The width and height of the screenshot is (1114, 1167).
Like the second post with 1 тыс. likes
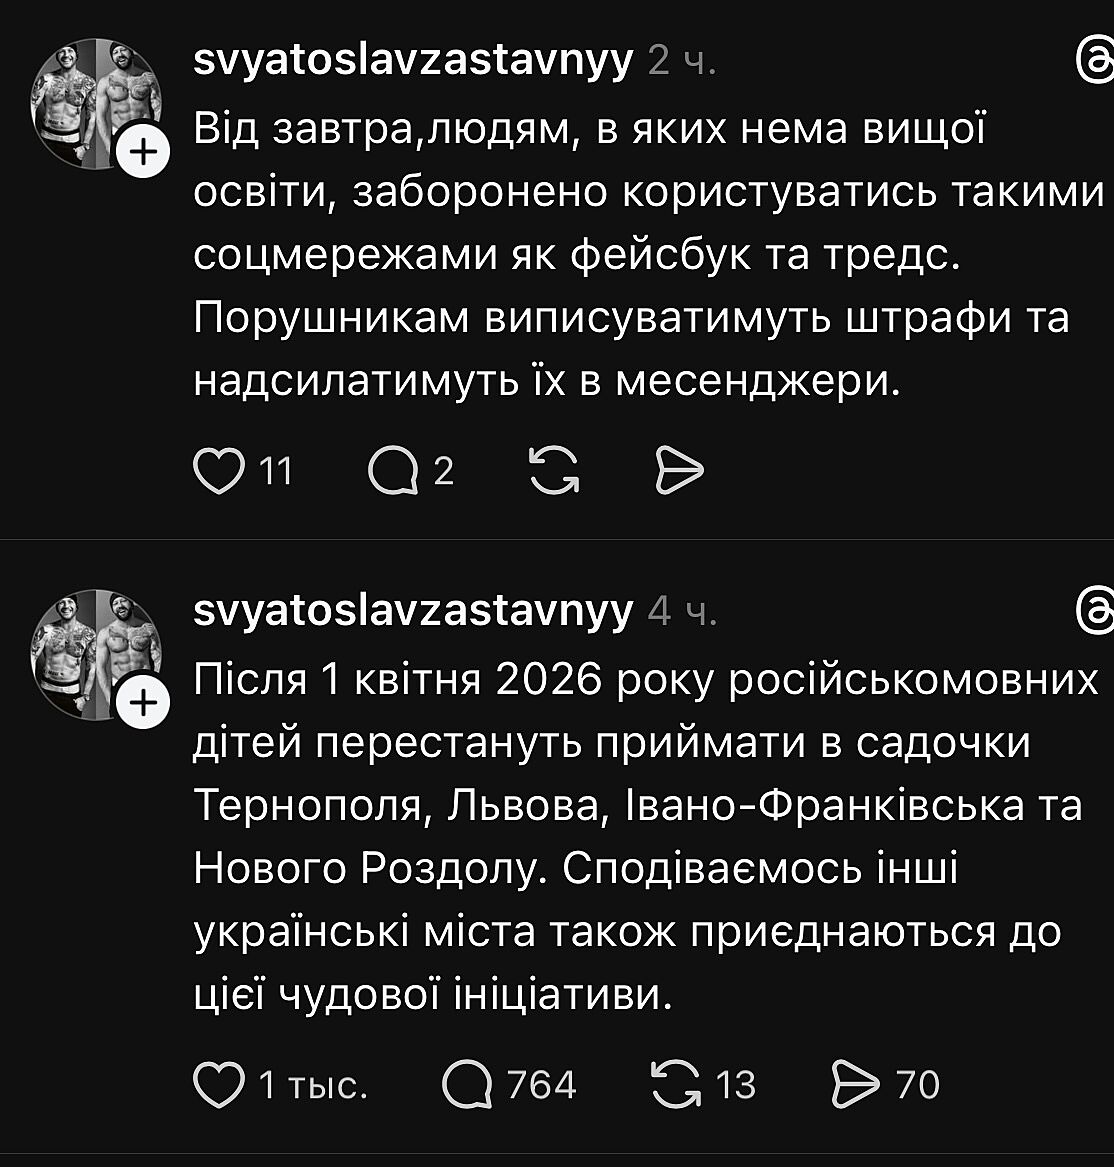click(x=219, y=1085)
